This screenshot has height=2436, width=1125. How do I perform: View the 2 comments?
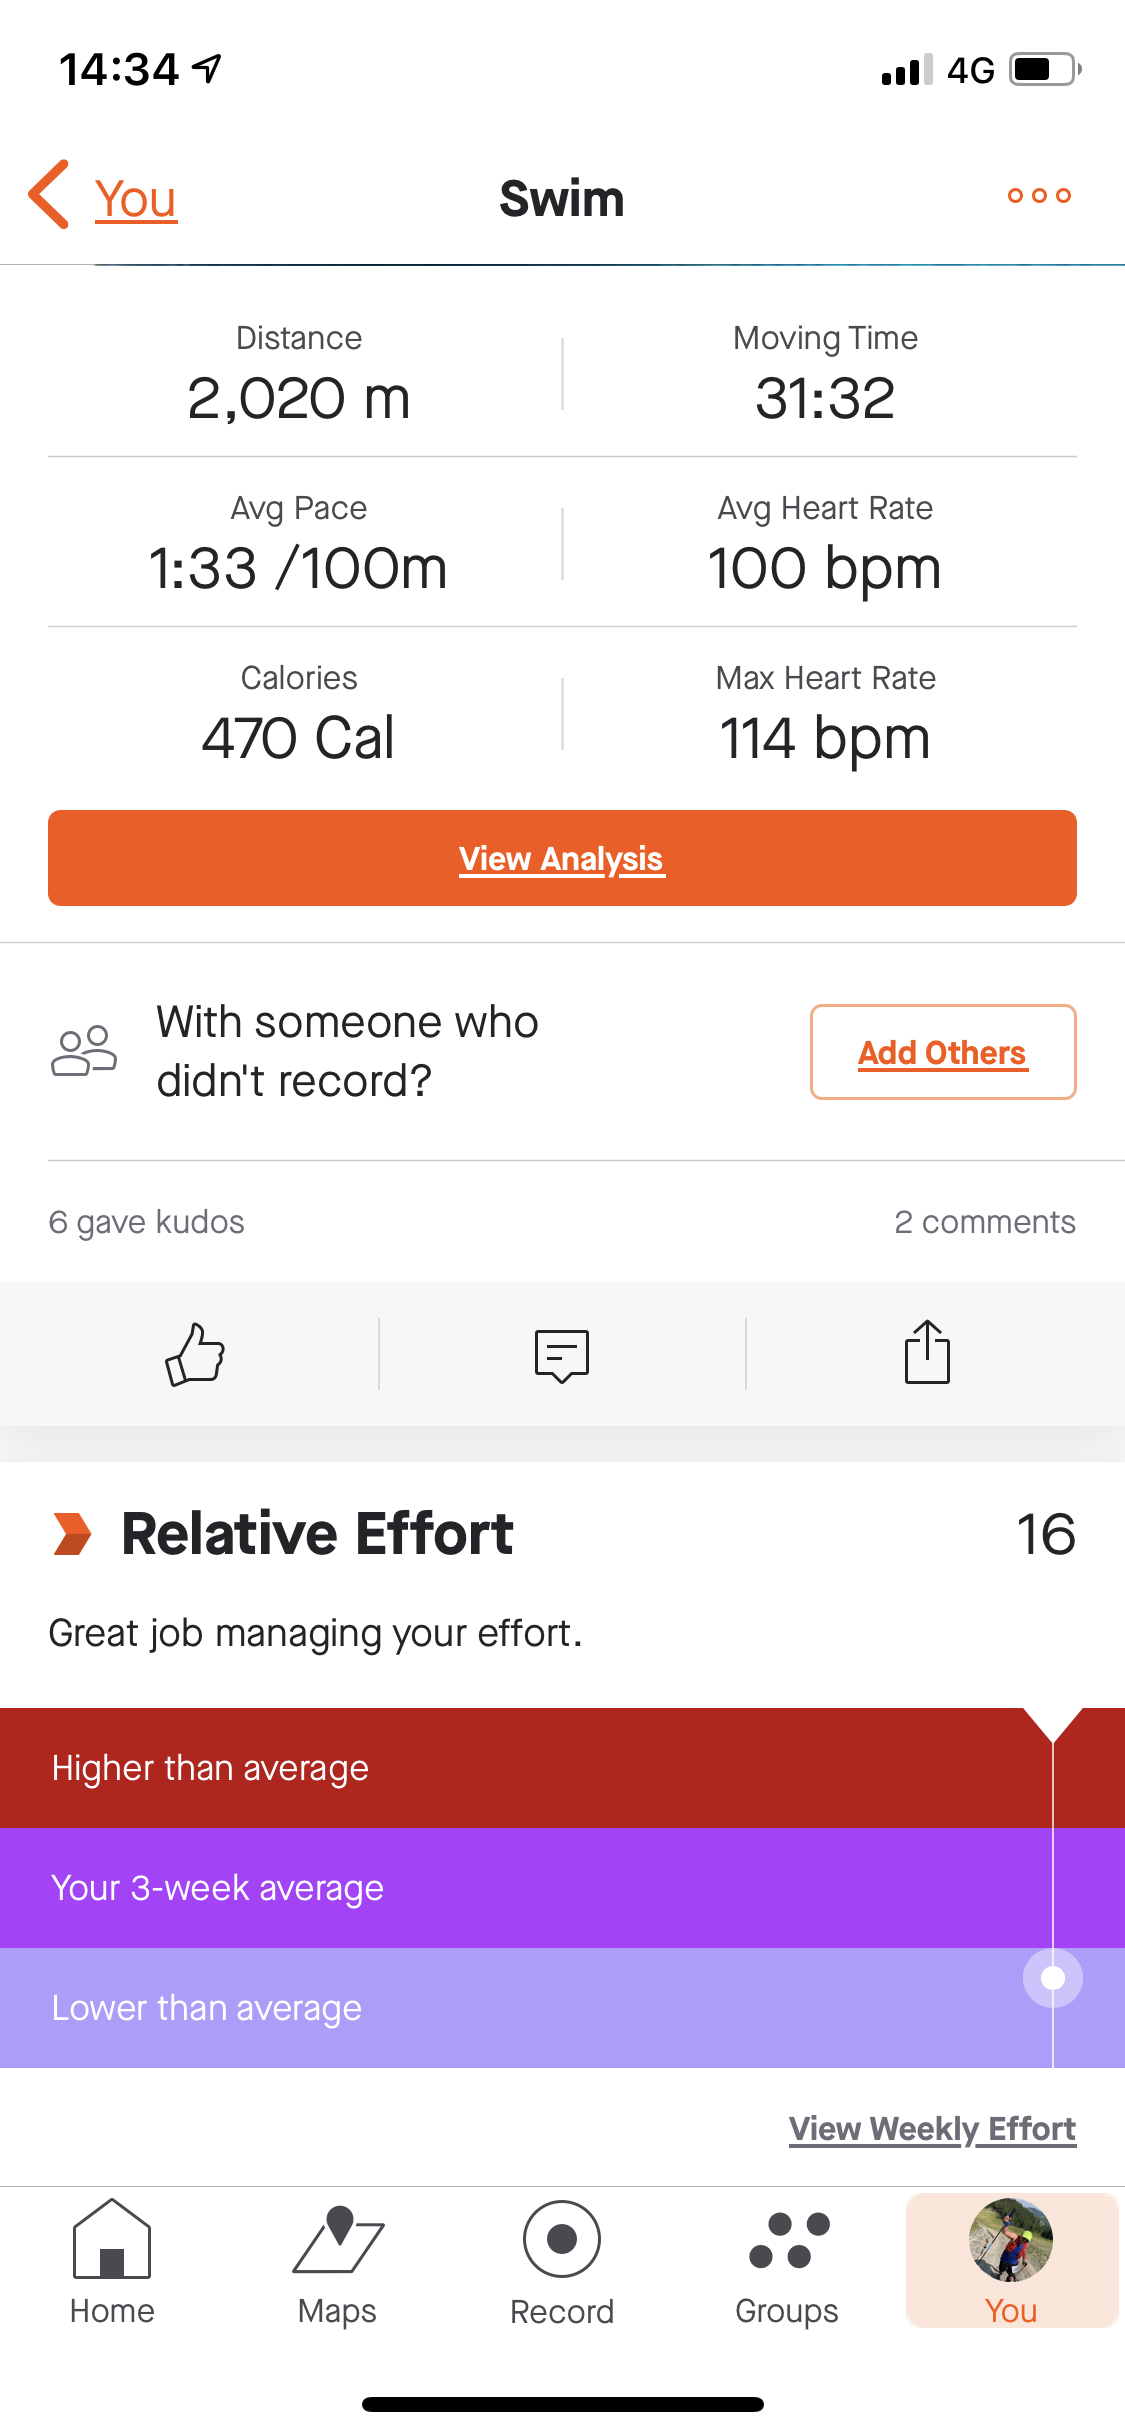[x=984, y=1222]
